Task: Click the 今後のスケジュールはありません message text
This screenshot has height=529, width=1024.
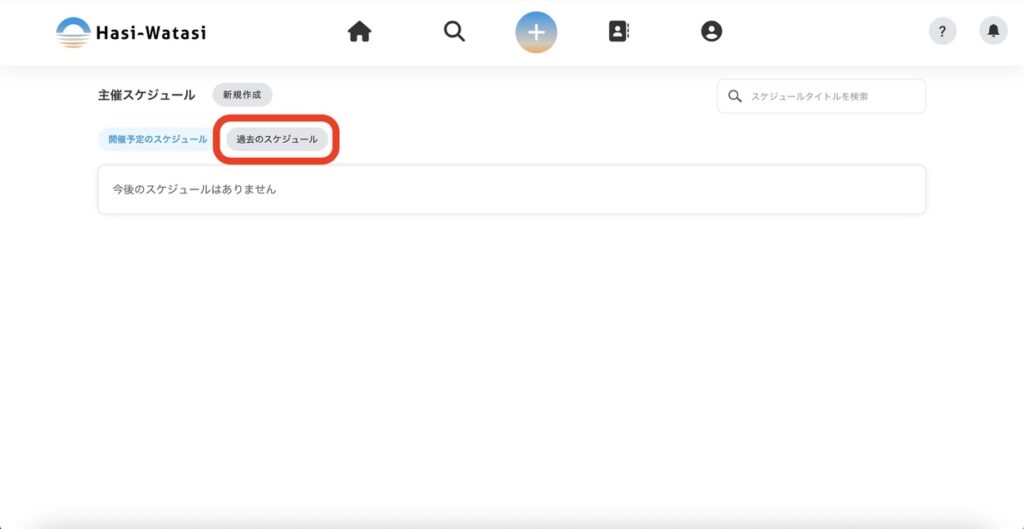Action: click(x=195, y=189)
